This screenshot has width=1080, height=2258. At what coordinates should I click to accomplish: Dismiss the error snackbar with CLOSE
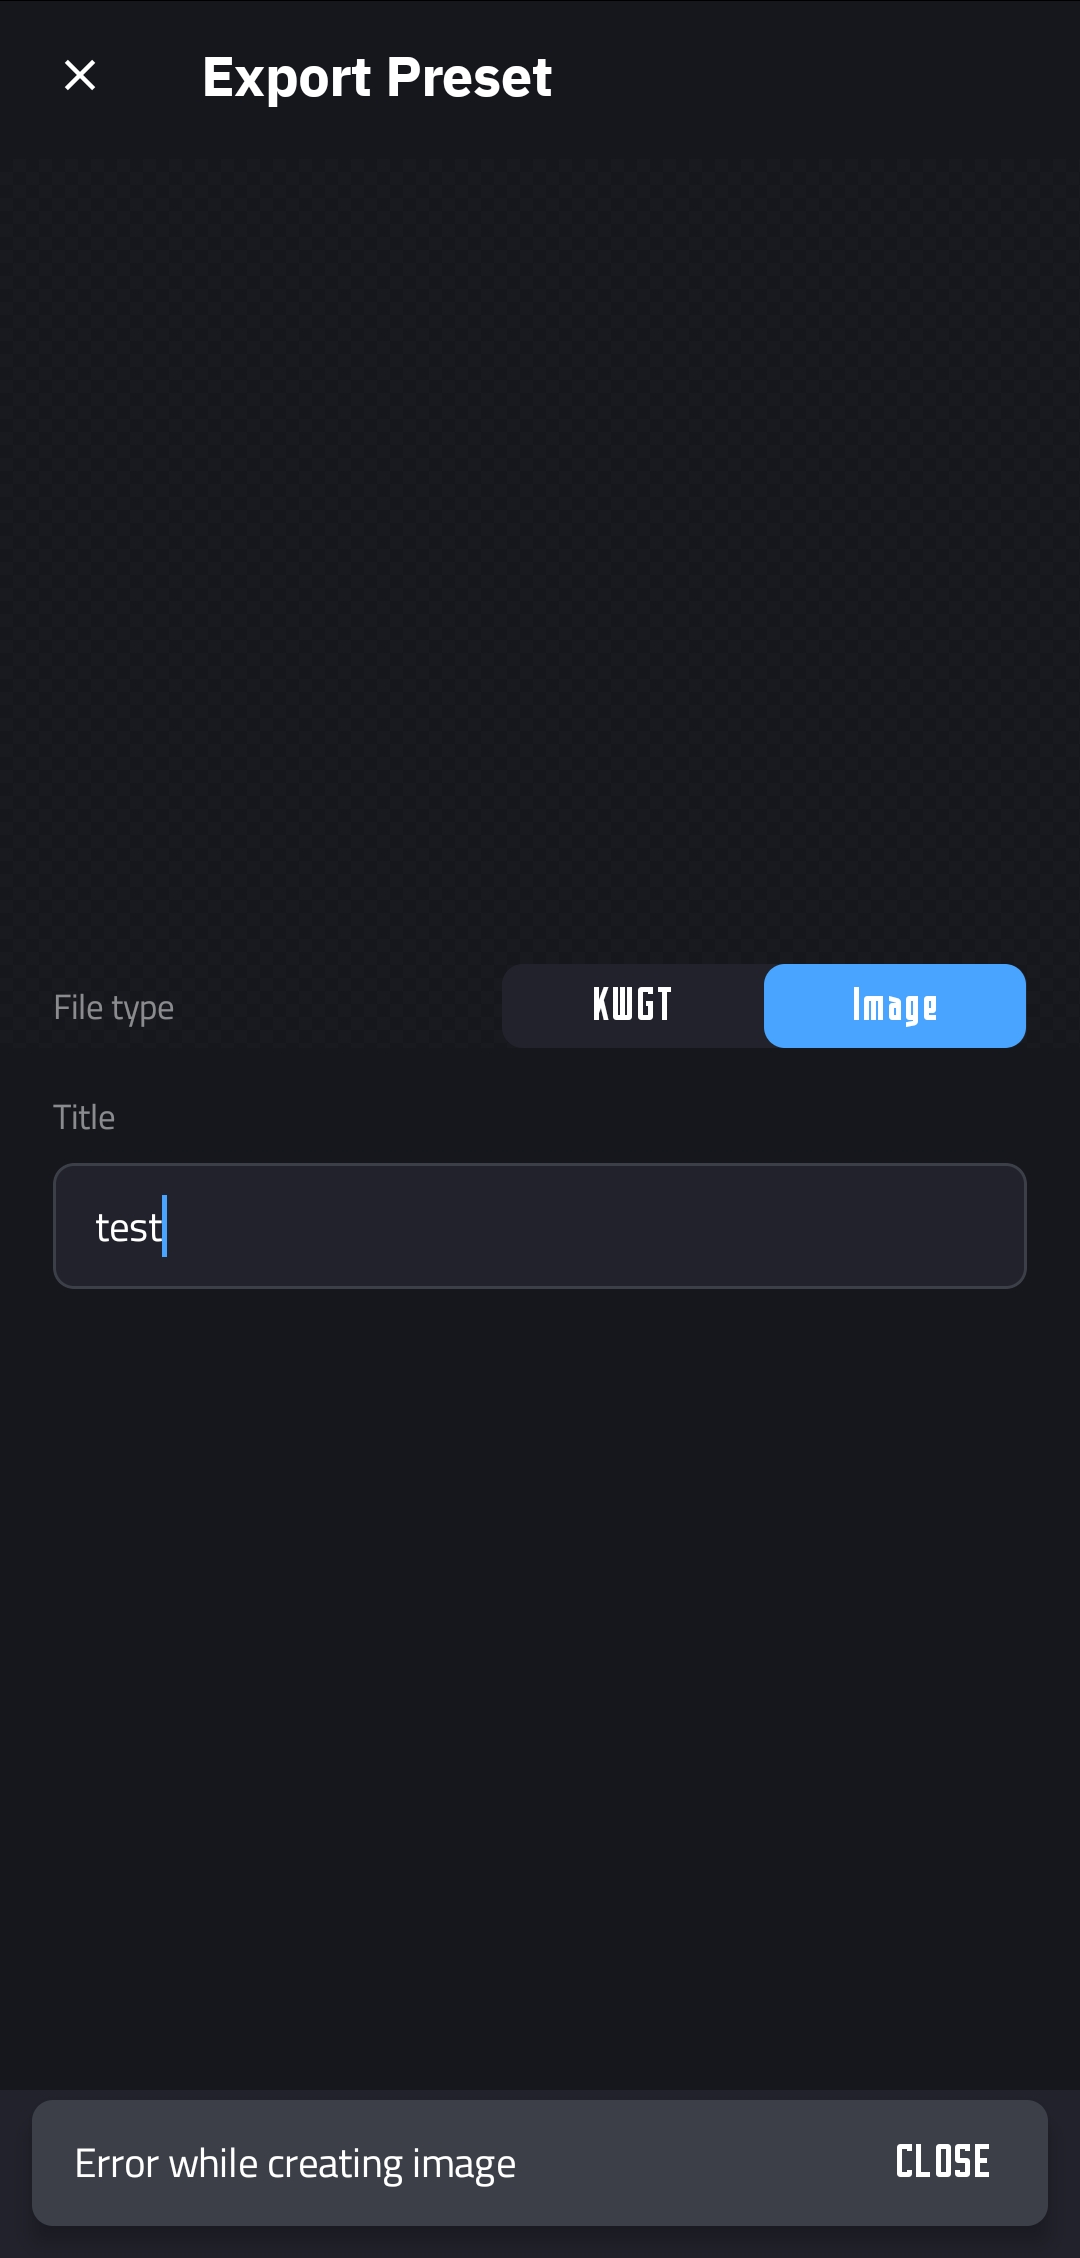942,2162
